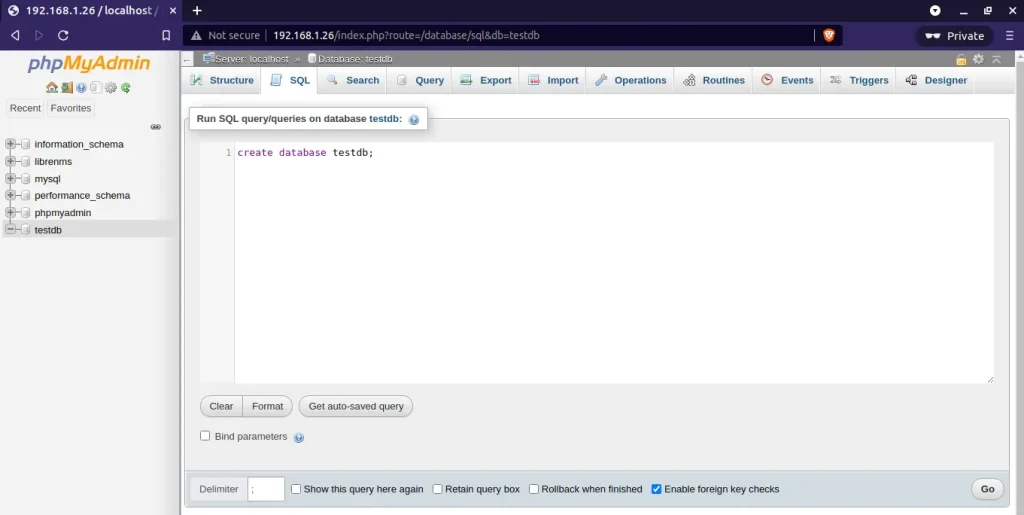This screenshot has height=515, width=1024.
Task: Open navigation panel settings gear icon
Action: pos(110,87)
